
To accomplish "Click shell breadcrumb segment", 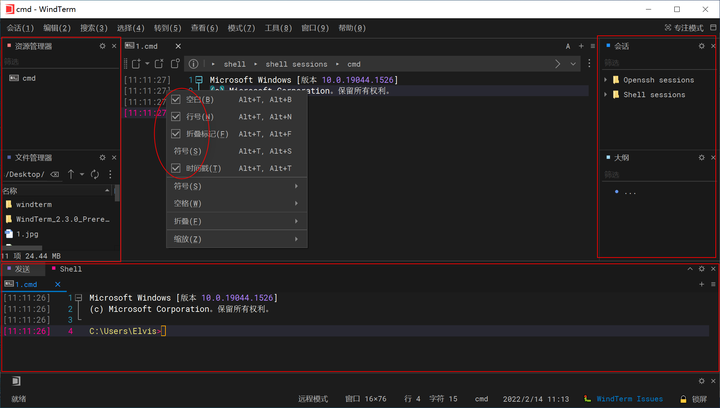I will (234, 64).
